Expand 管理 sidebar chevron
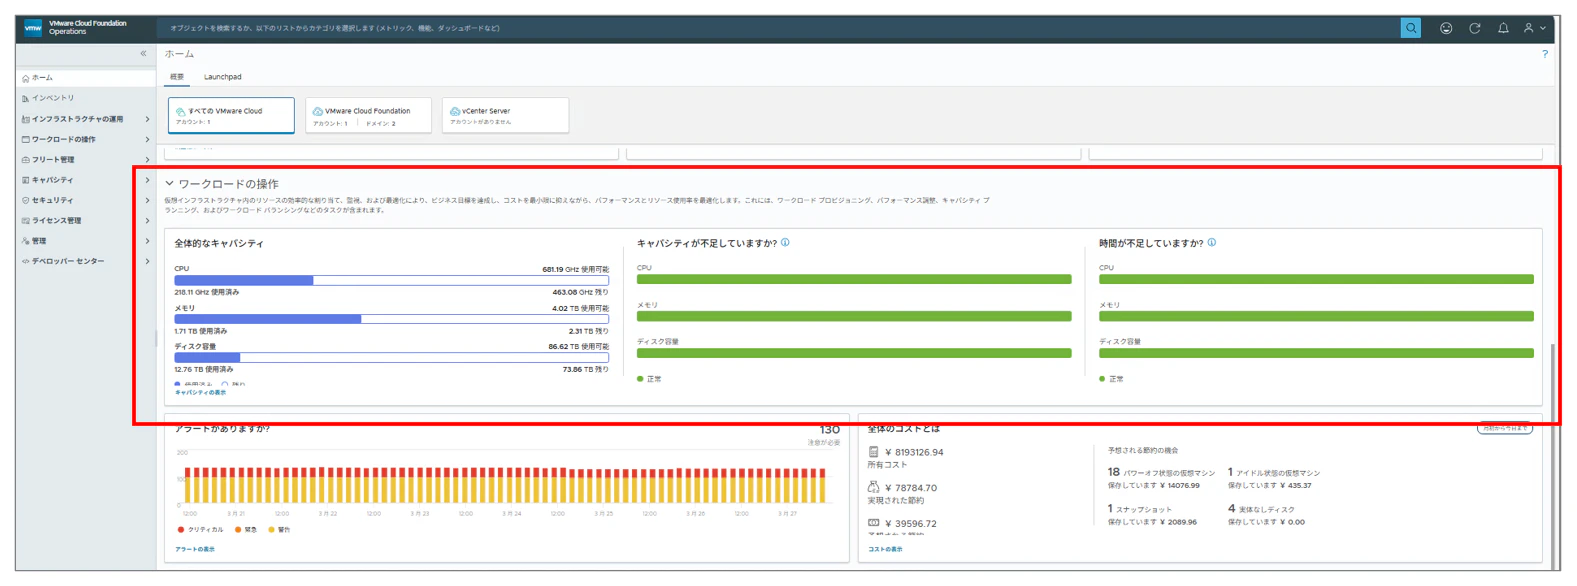This screenshot has width=1577, height=586. click(x=147, y=241)
